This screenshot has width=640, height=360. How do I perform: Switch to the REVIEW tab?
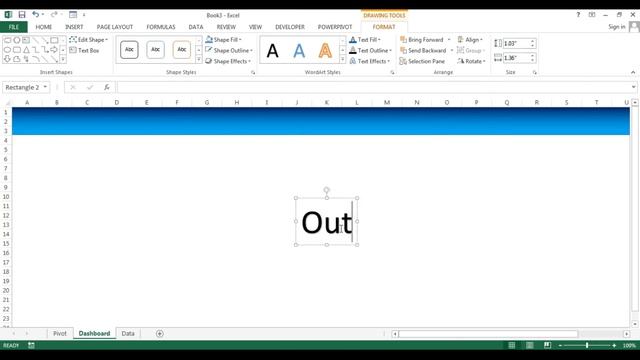[226, 27]
